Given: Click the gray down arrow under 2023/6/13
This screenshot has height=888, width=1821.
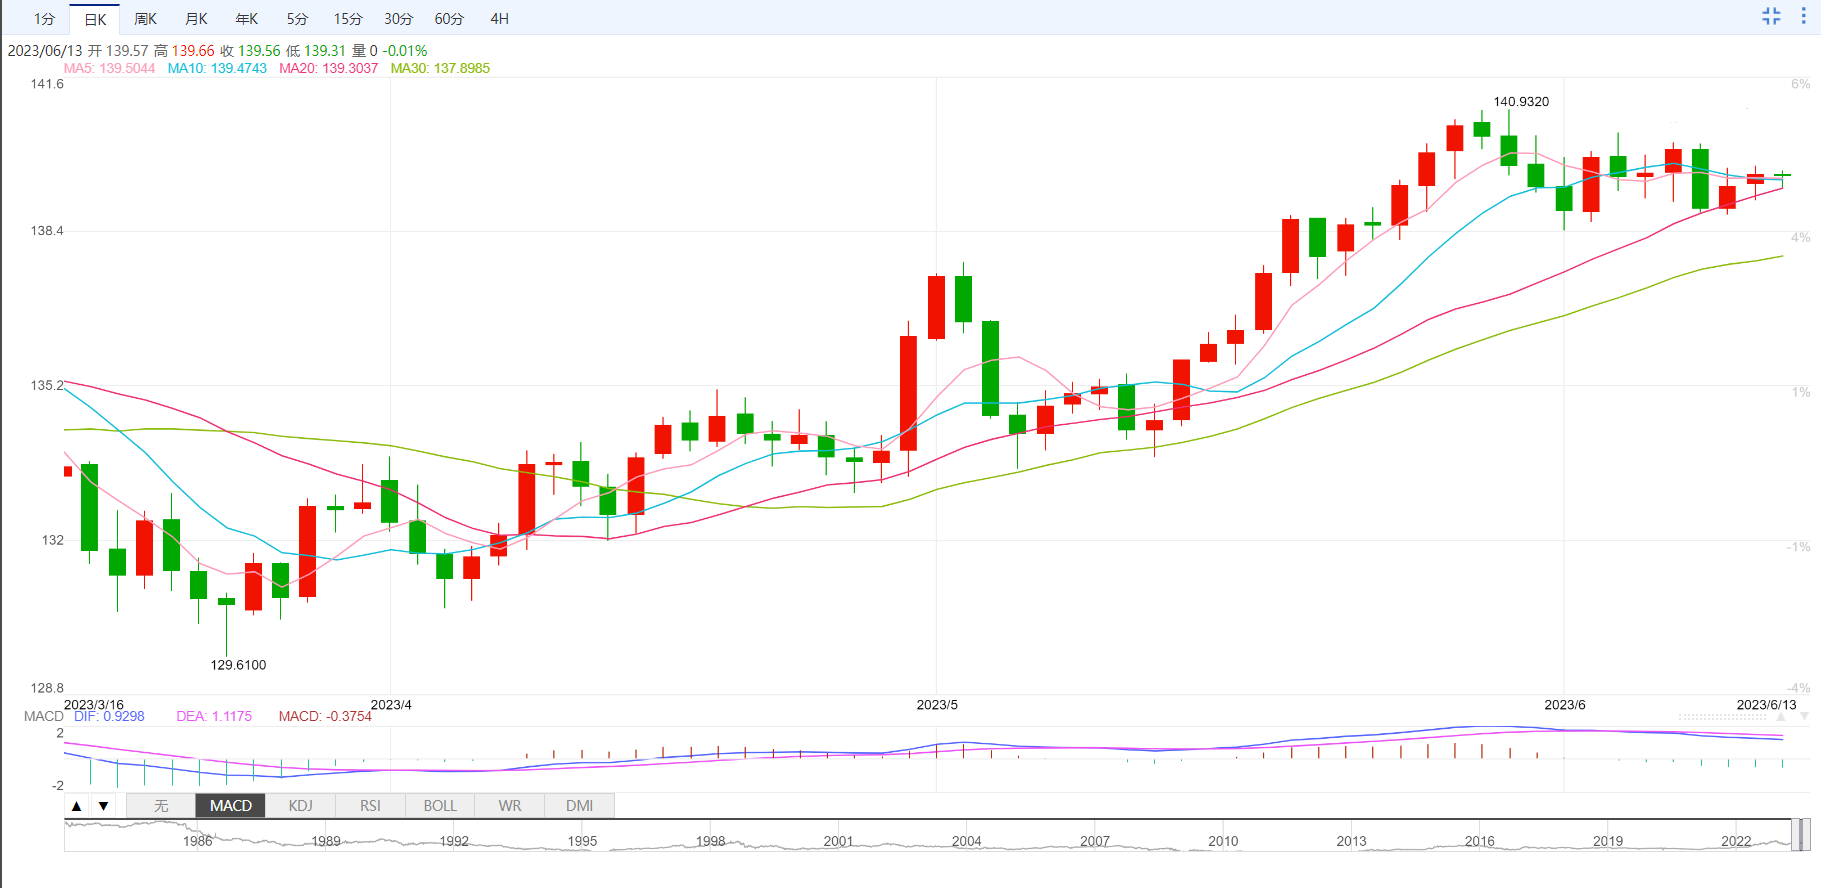Looking at the screenshot, I should pyautogui.click(x=1804, y=717).
